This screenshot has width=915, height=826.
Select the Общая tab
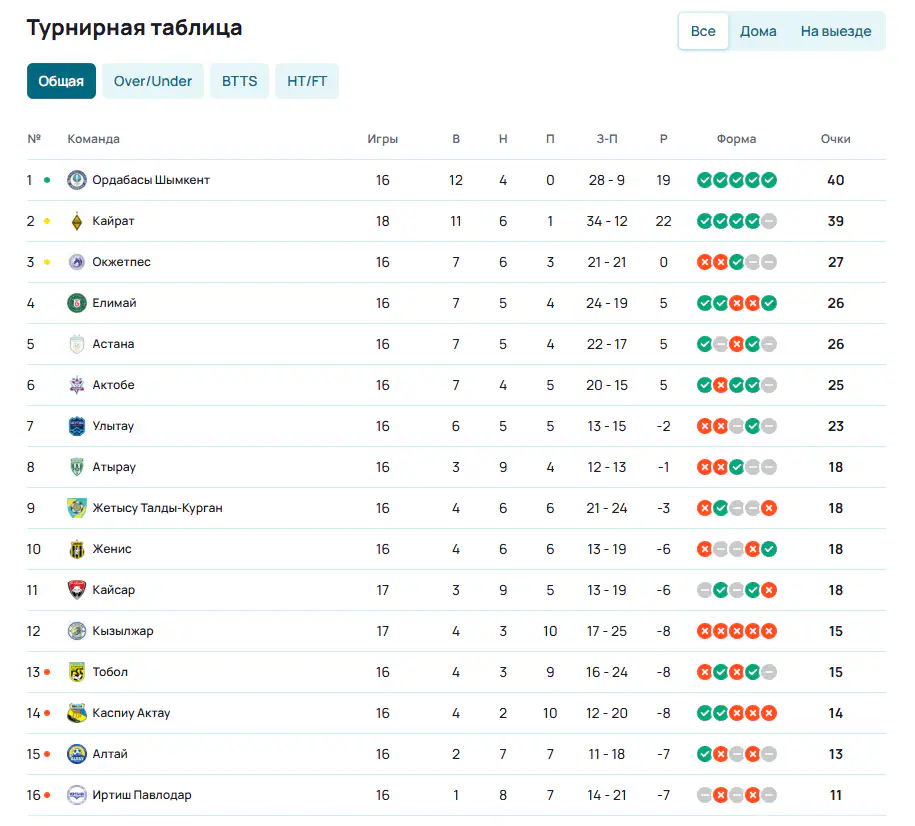(61, 81)
